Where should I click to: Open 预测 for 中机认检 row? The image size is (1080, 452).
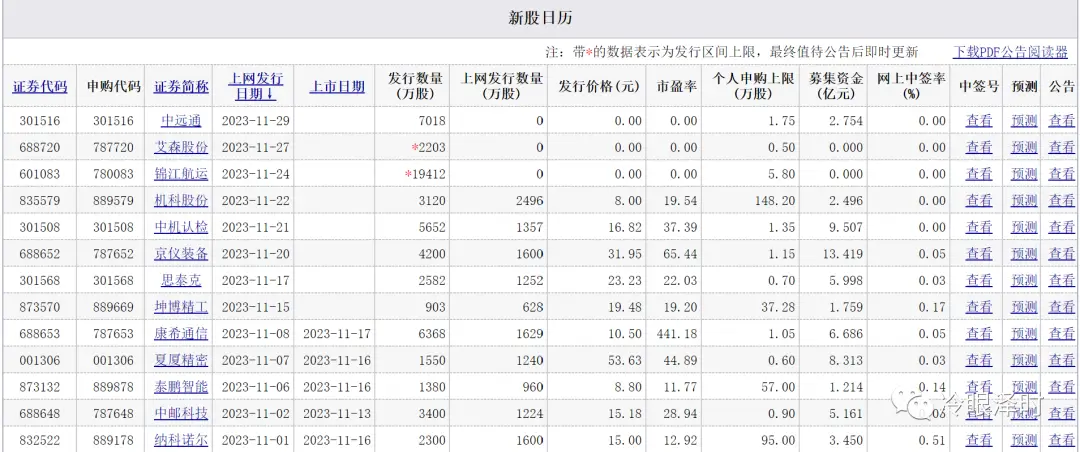point(1024,227)
